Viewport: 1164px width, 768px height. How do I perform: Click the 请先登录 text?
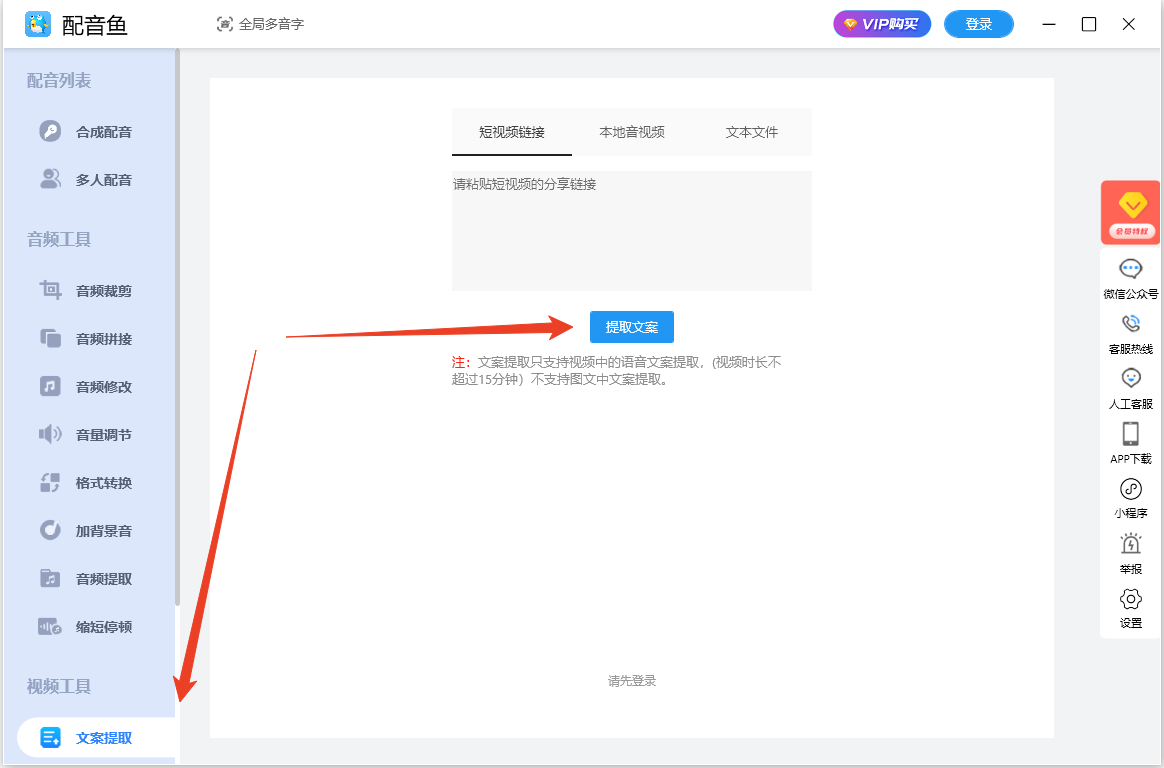point(632,681)
